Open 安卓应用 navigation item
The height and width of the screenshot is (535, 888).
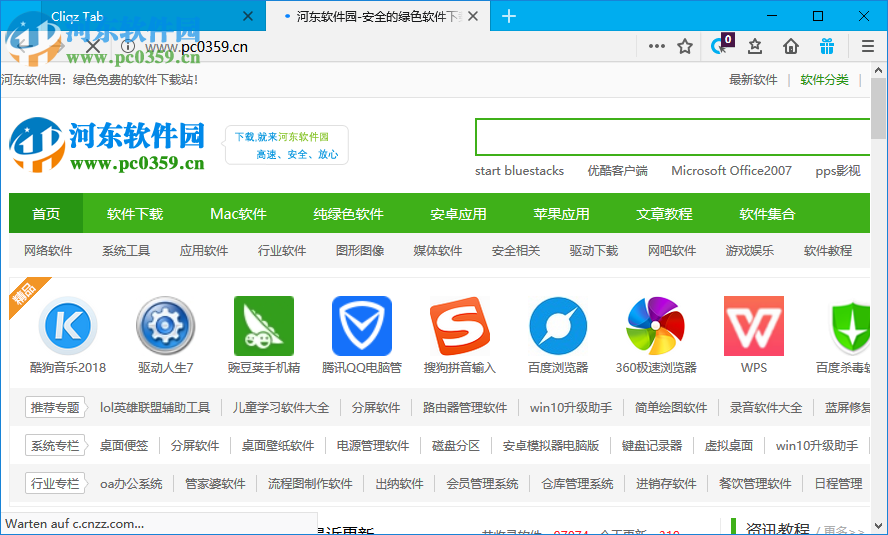(x=458, y=213)
